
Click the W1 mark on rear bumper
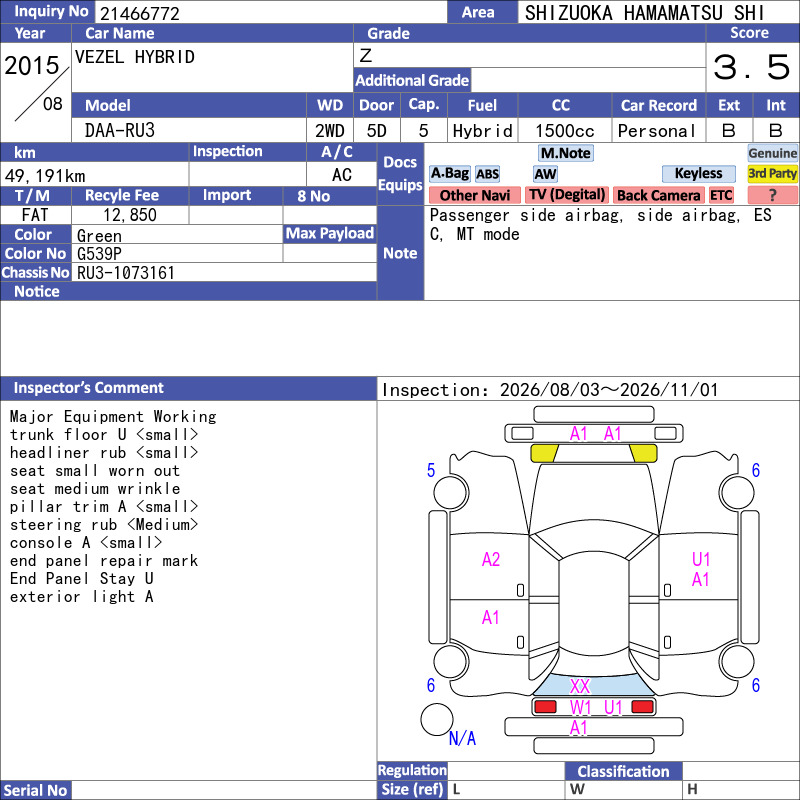tap(580, 707)
